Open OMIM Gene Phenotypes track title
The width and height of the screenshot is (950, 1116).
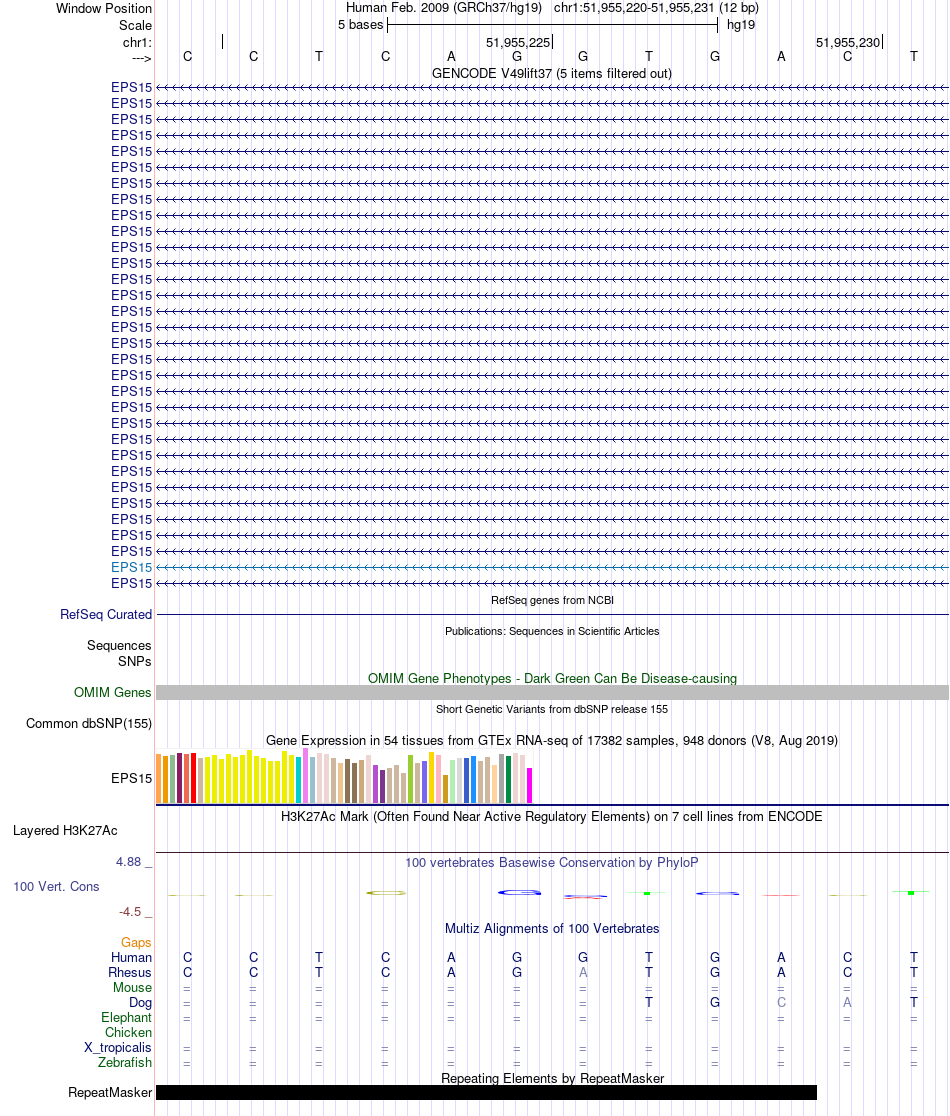point(552,678)
